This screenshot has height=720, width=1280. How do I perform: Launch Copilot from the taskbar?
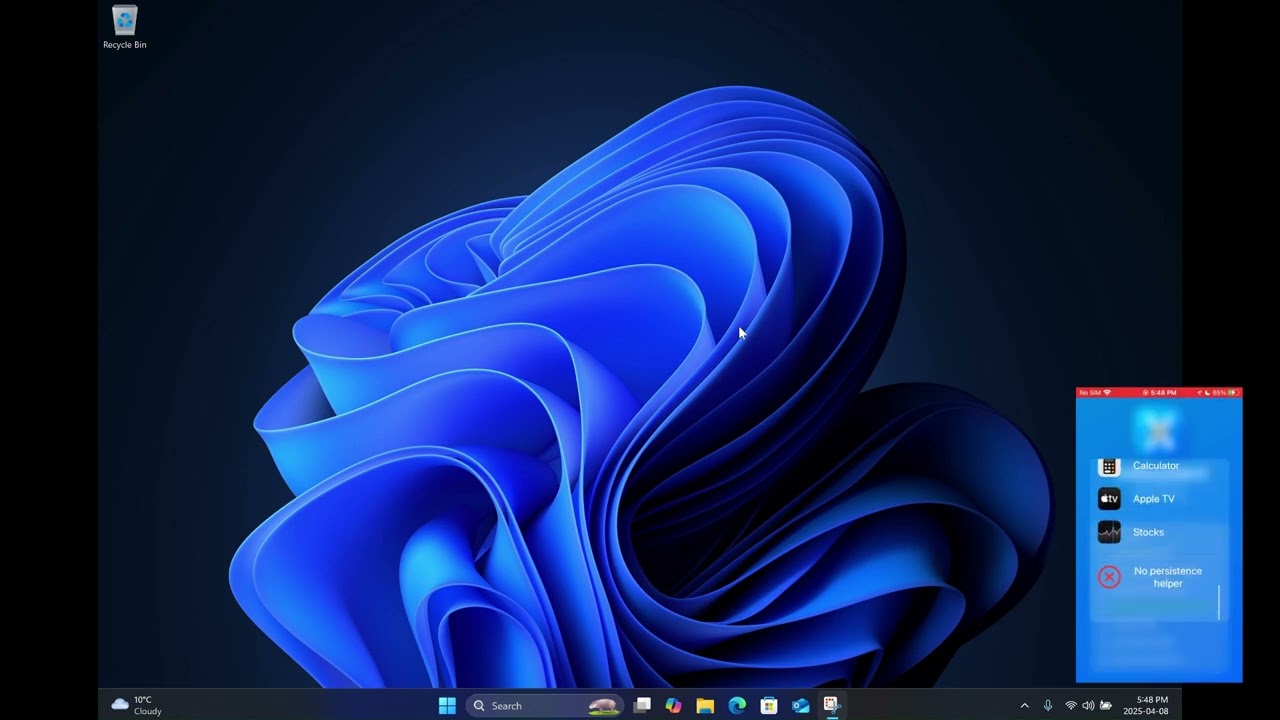click(x=674, y=705)
